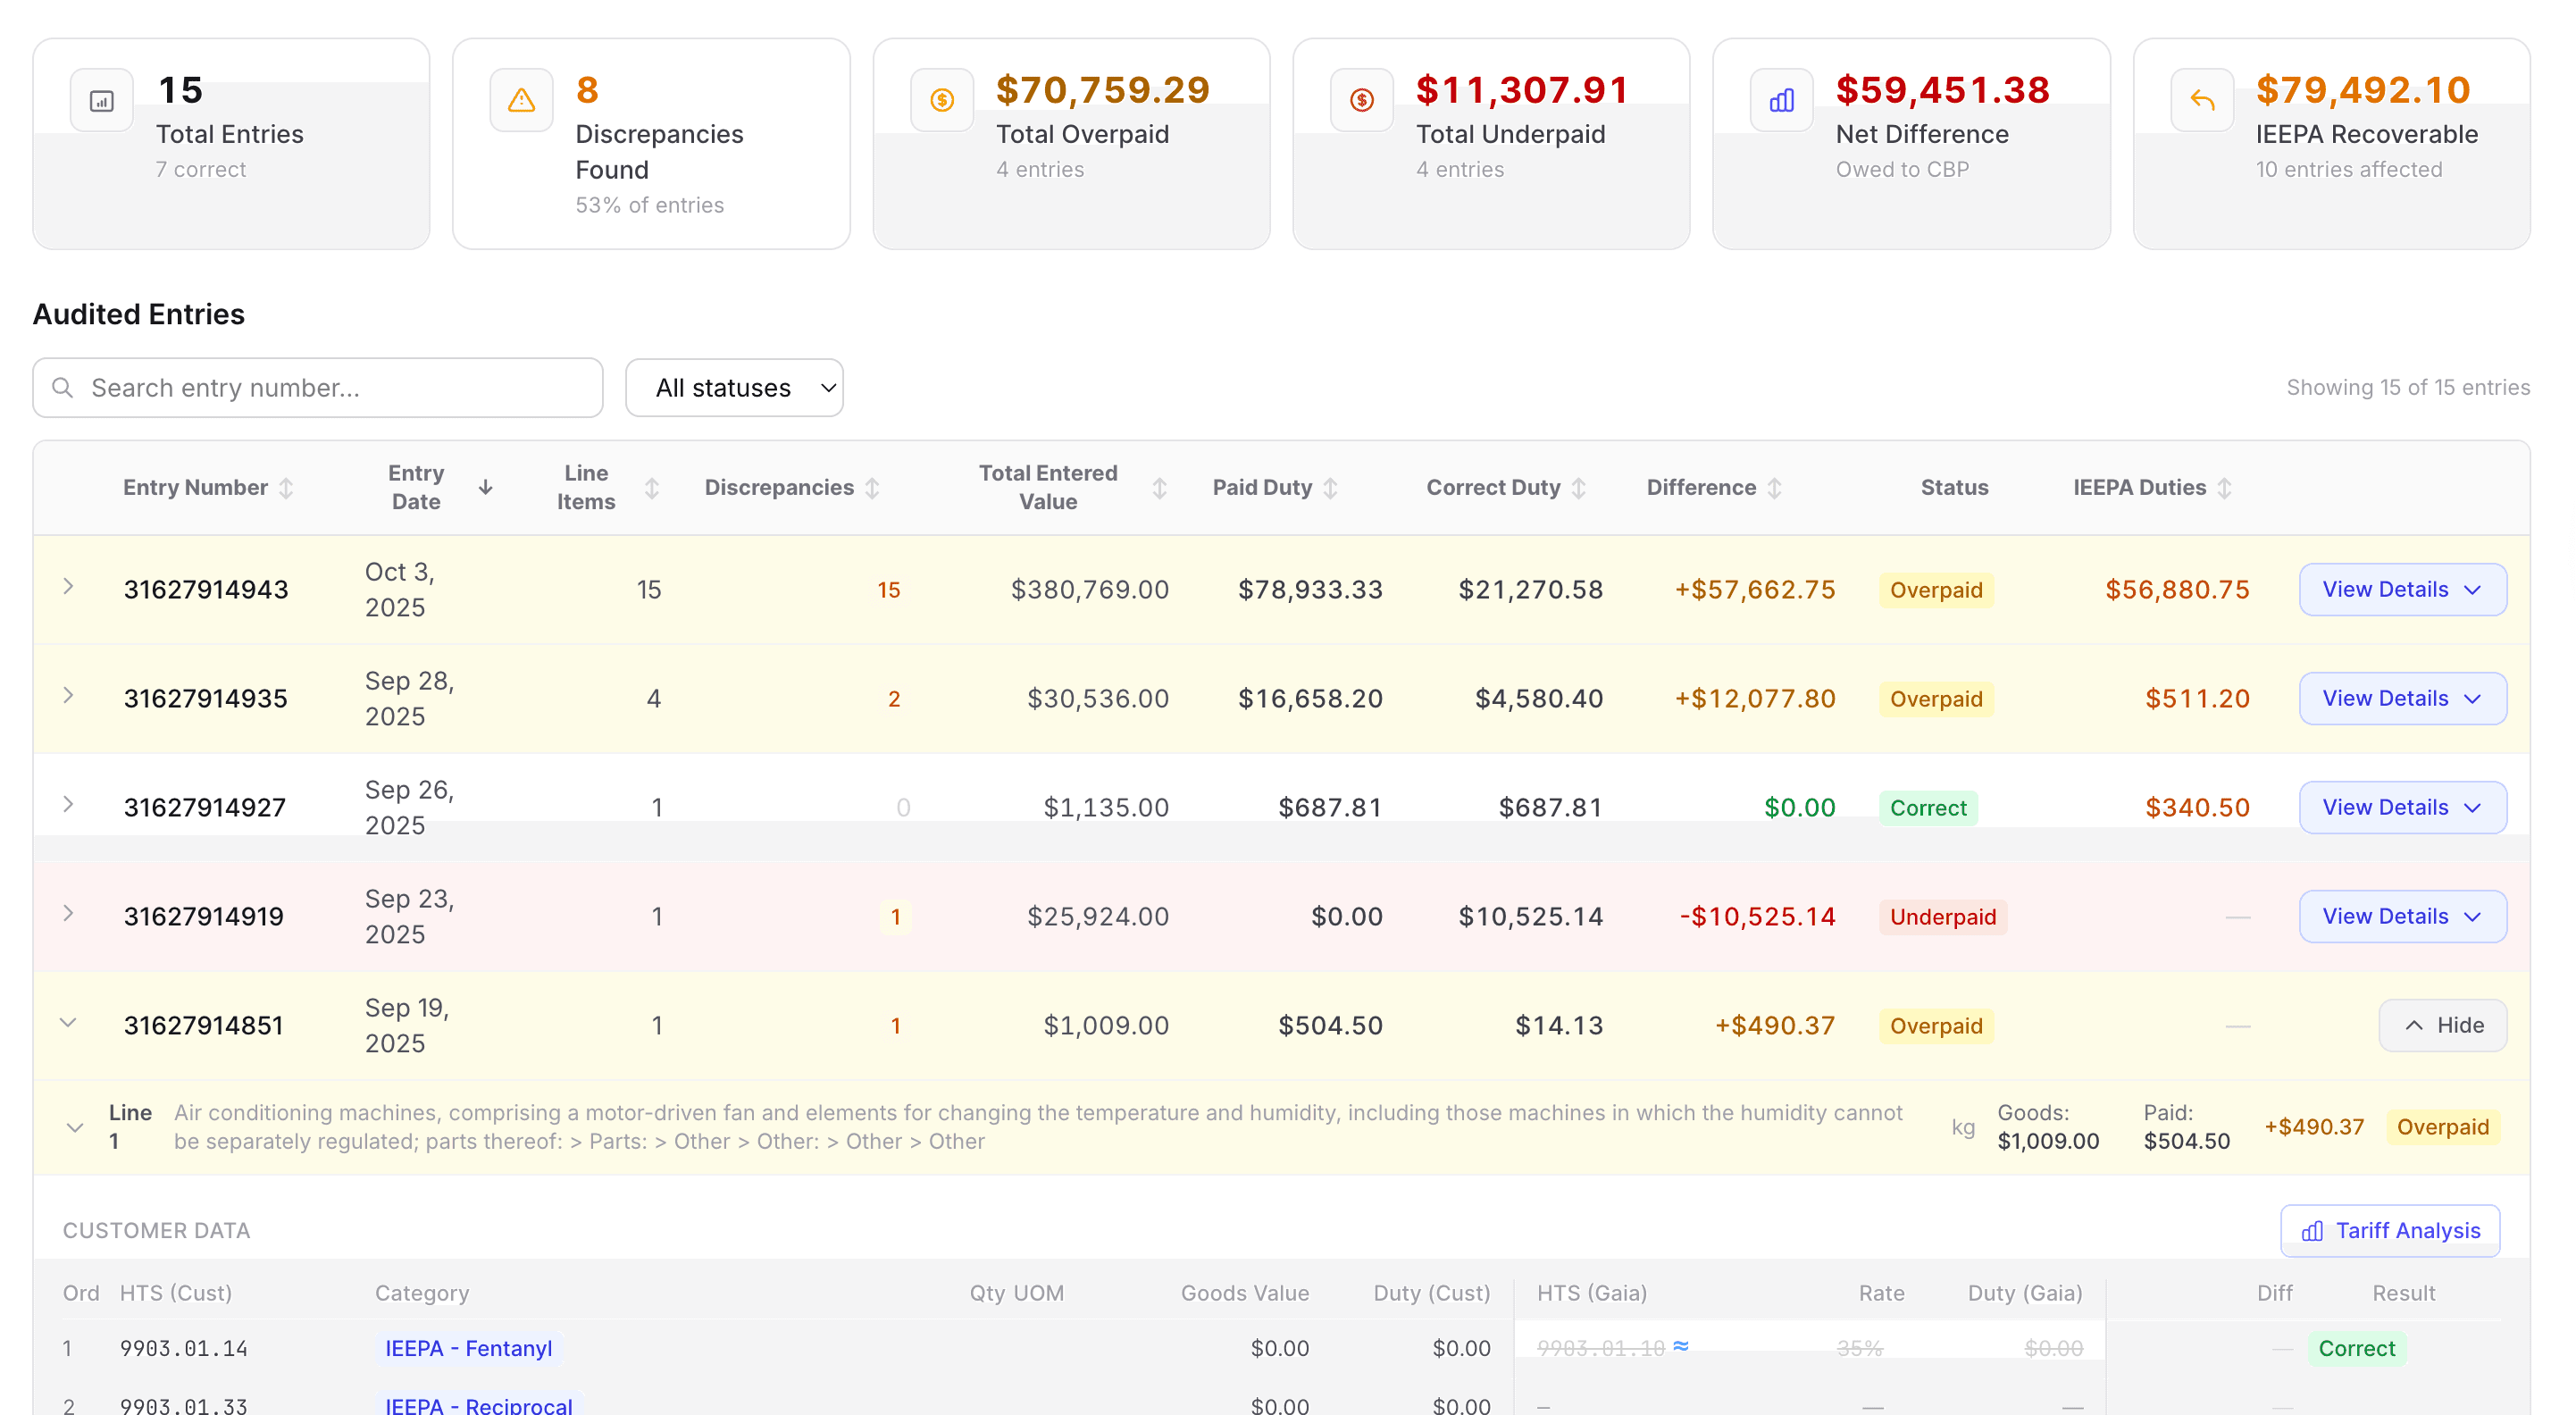Viewport: 2576px width, 1415px height.
Task: Expand row for entry 31627914943
Action: pos(68,587)
